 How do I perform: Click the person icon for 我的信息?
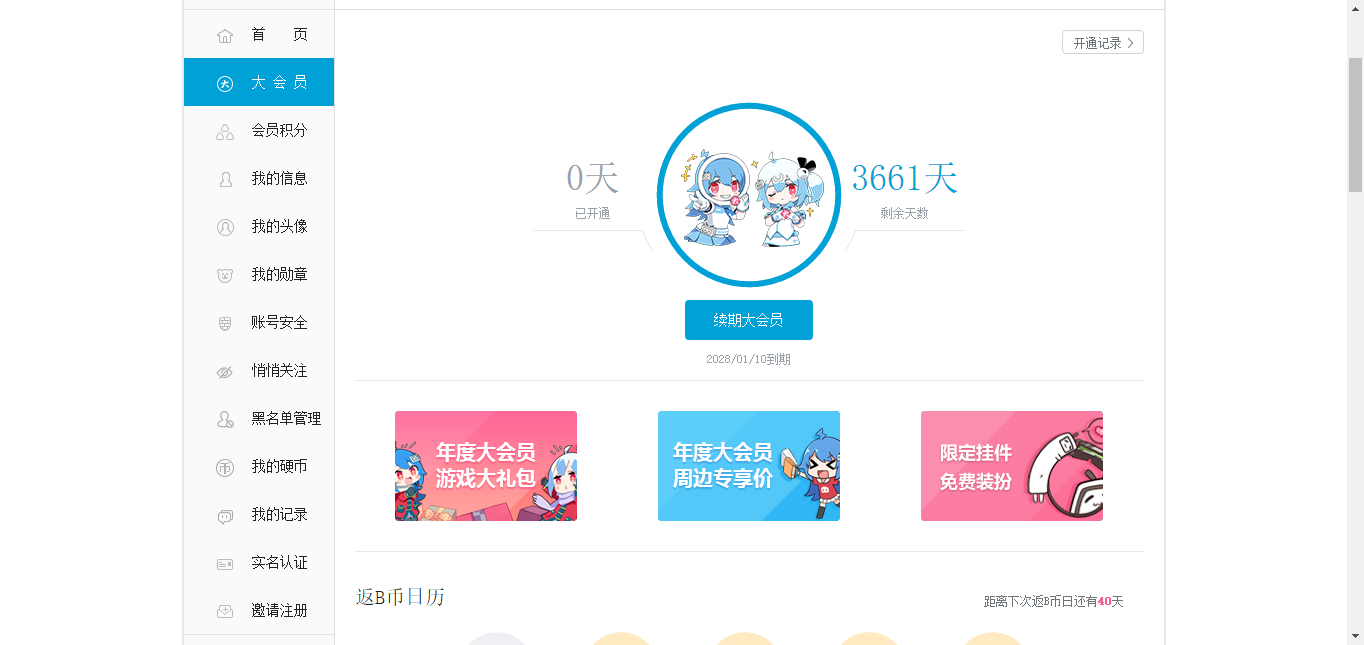(x=225, y=179)
